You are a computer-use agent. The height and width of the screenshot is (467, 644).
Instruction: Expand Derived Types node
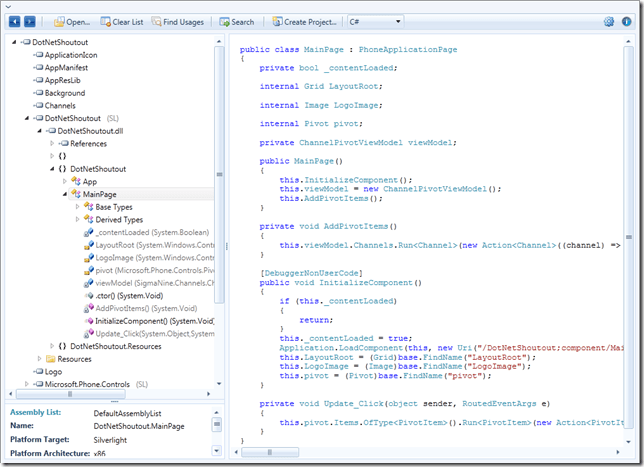click(78, 220)
